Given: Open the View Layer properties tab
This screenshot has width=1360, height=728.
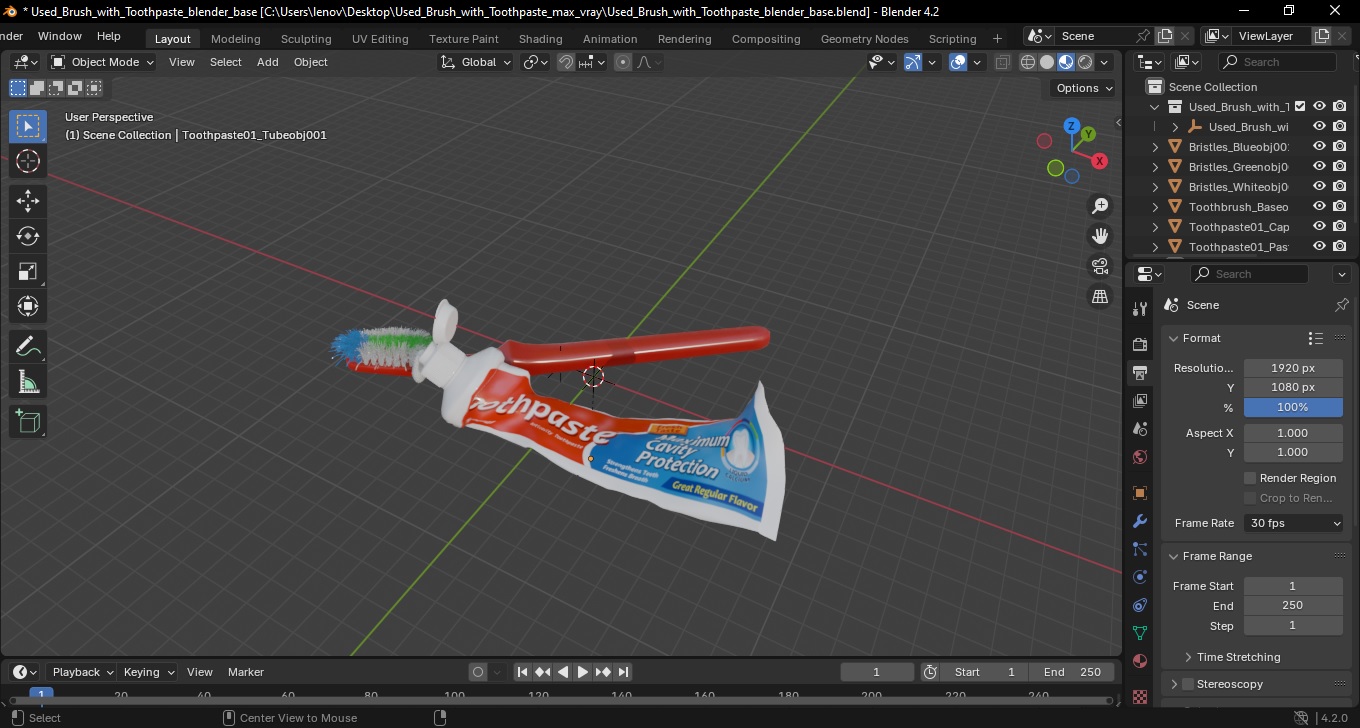Looking at the screenshot, I should coord(1139,401).
